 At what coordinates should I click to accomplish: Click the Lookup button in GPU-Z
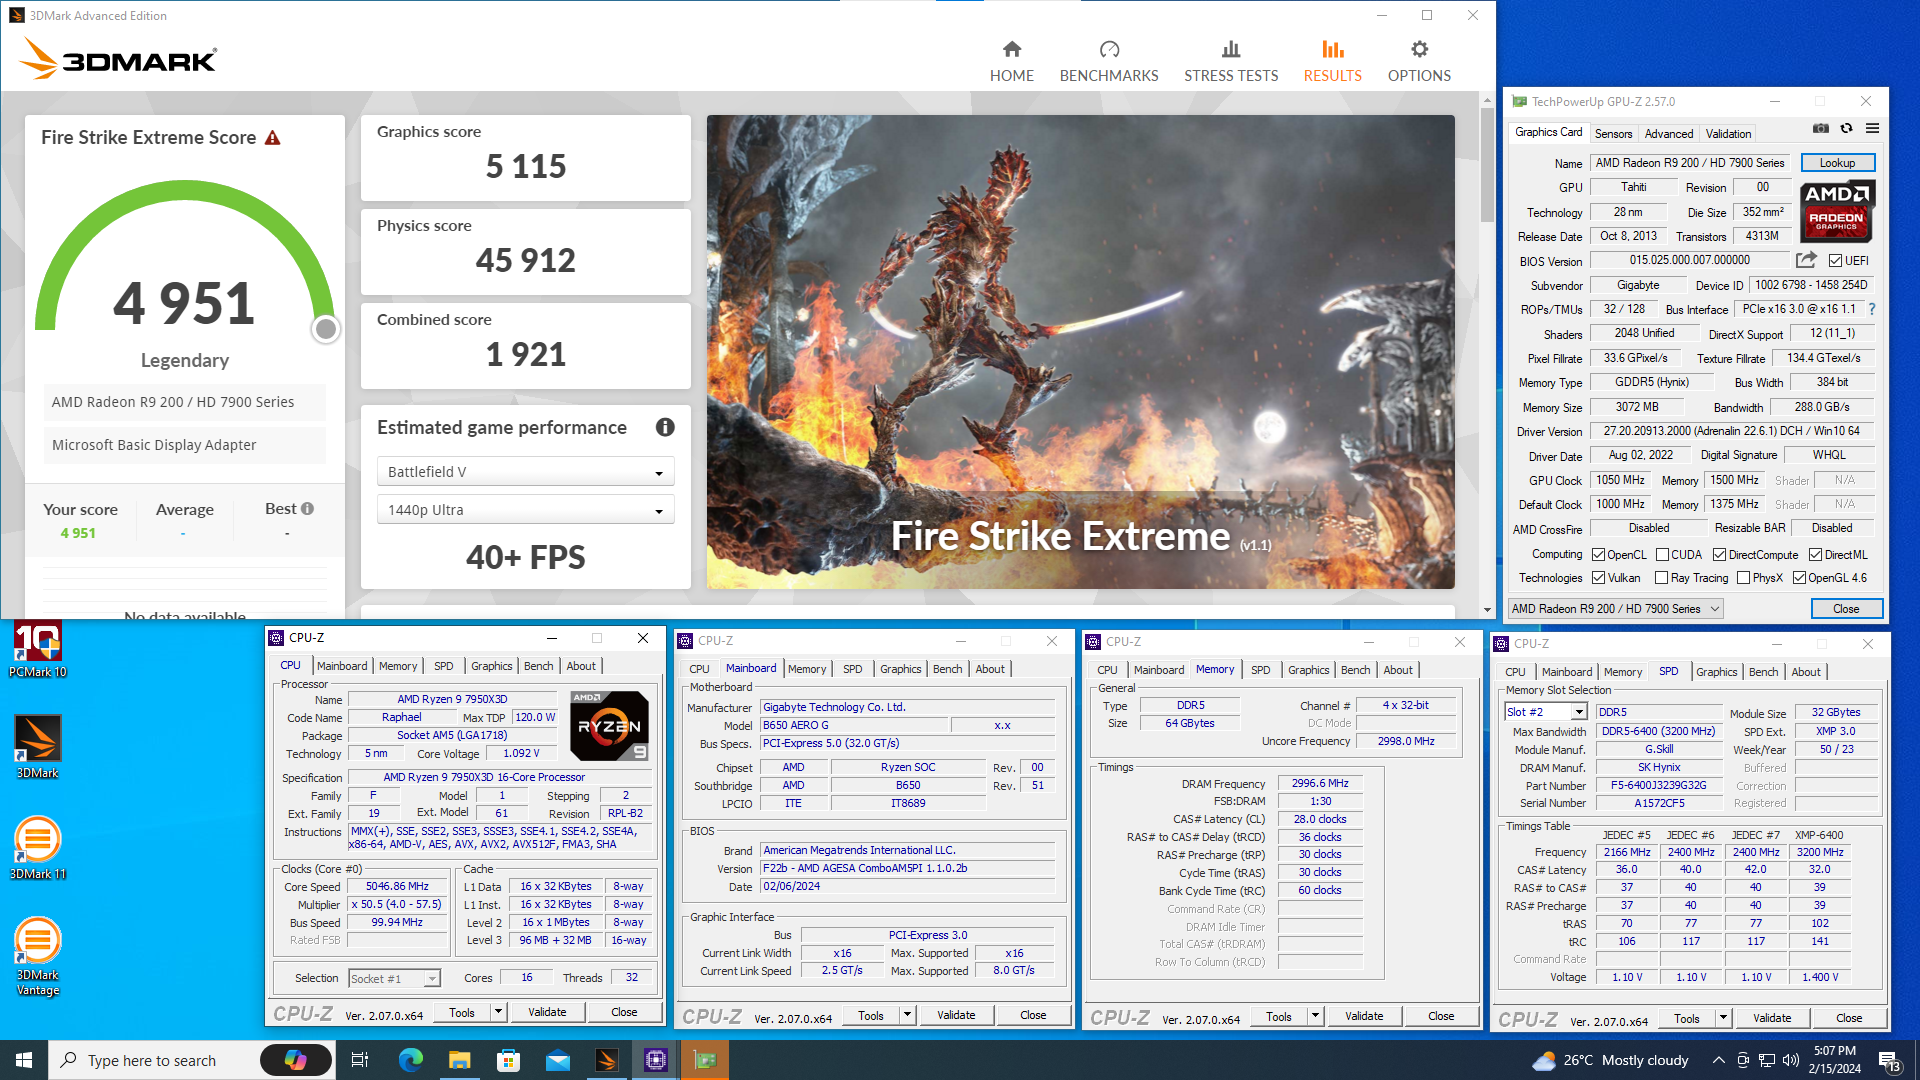(1837, 163)
